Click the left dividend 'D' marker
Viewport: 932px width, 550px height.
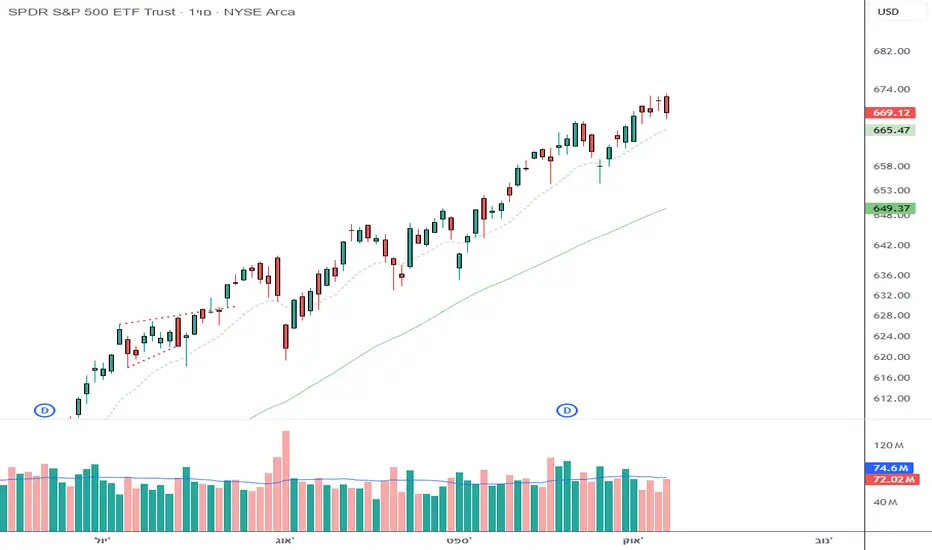pyautogui.click(x=44, y=410)
